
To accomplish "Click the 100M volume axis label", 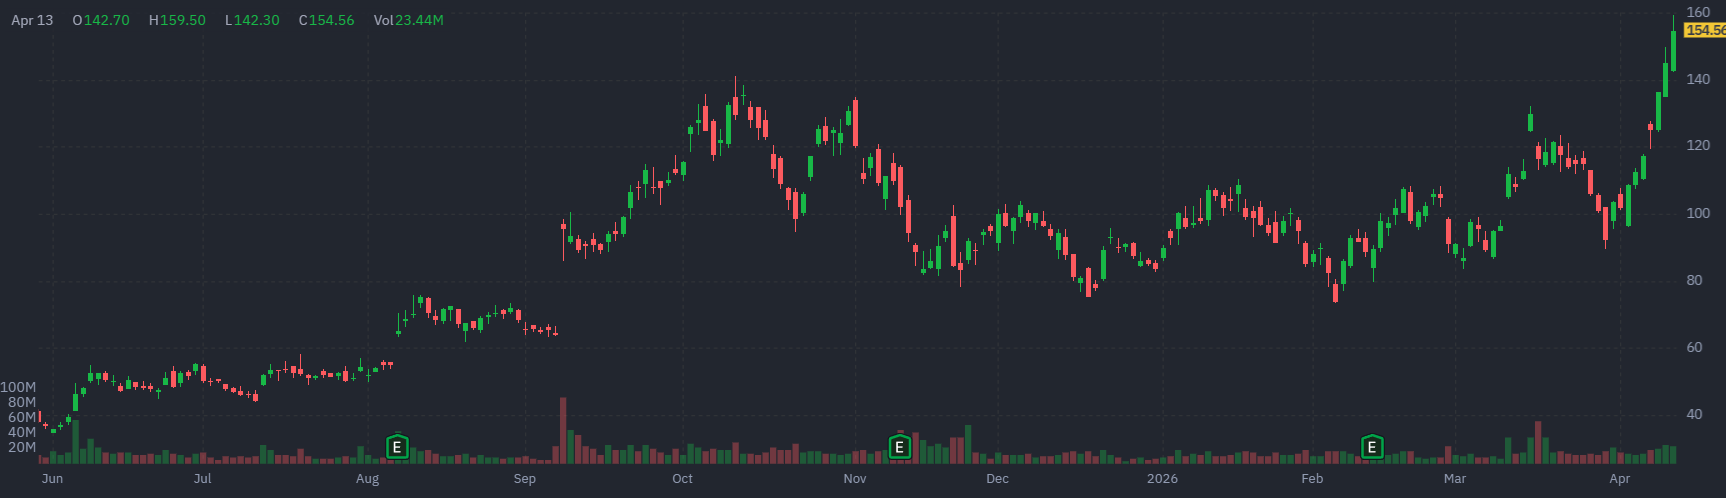I will click(18, 387).
